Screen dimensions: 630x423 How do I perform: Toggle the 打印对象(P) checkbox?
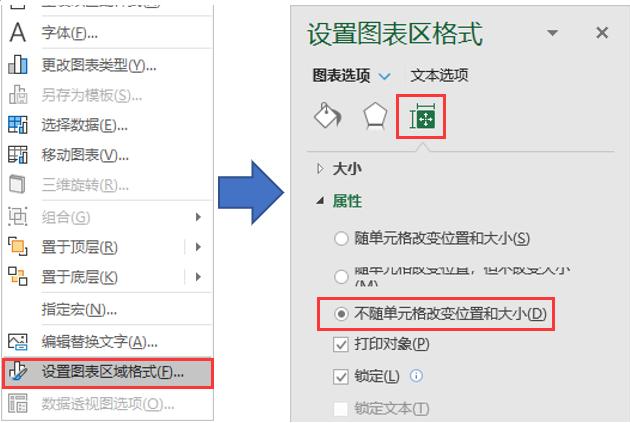point(341,344)
